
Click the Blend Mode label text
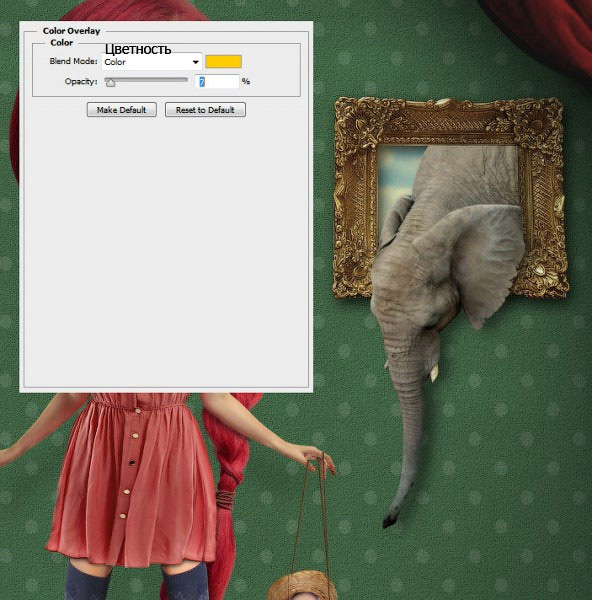pos(73,61)
